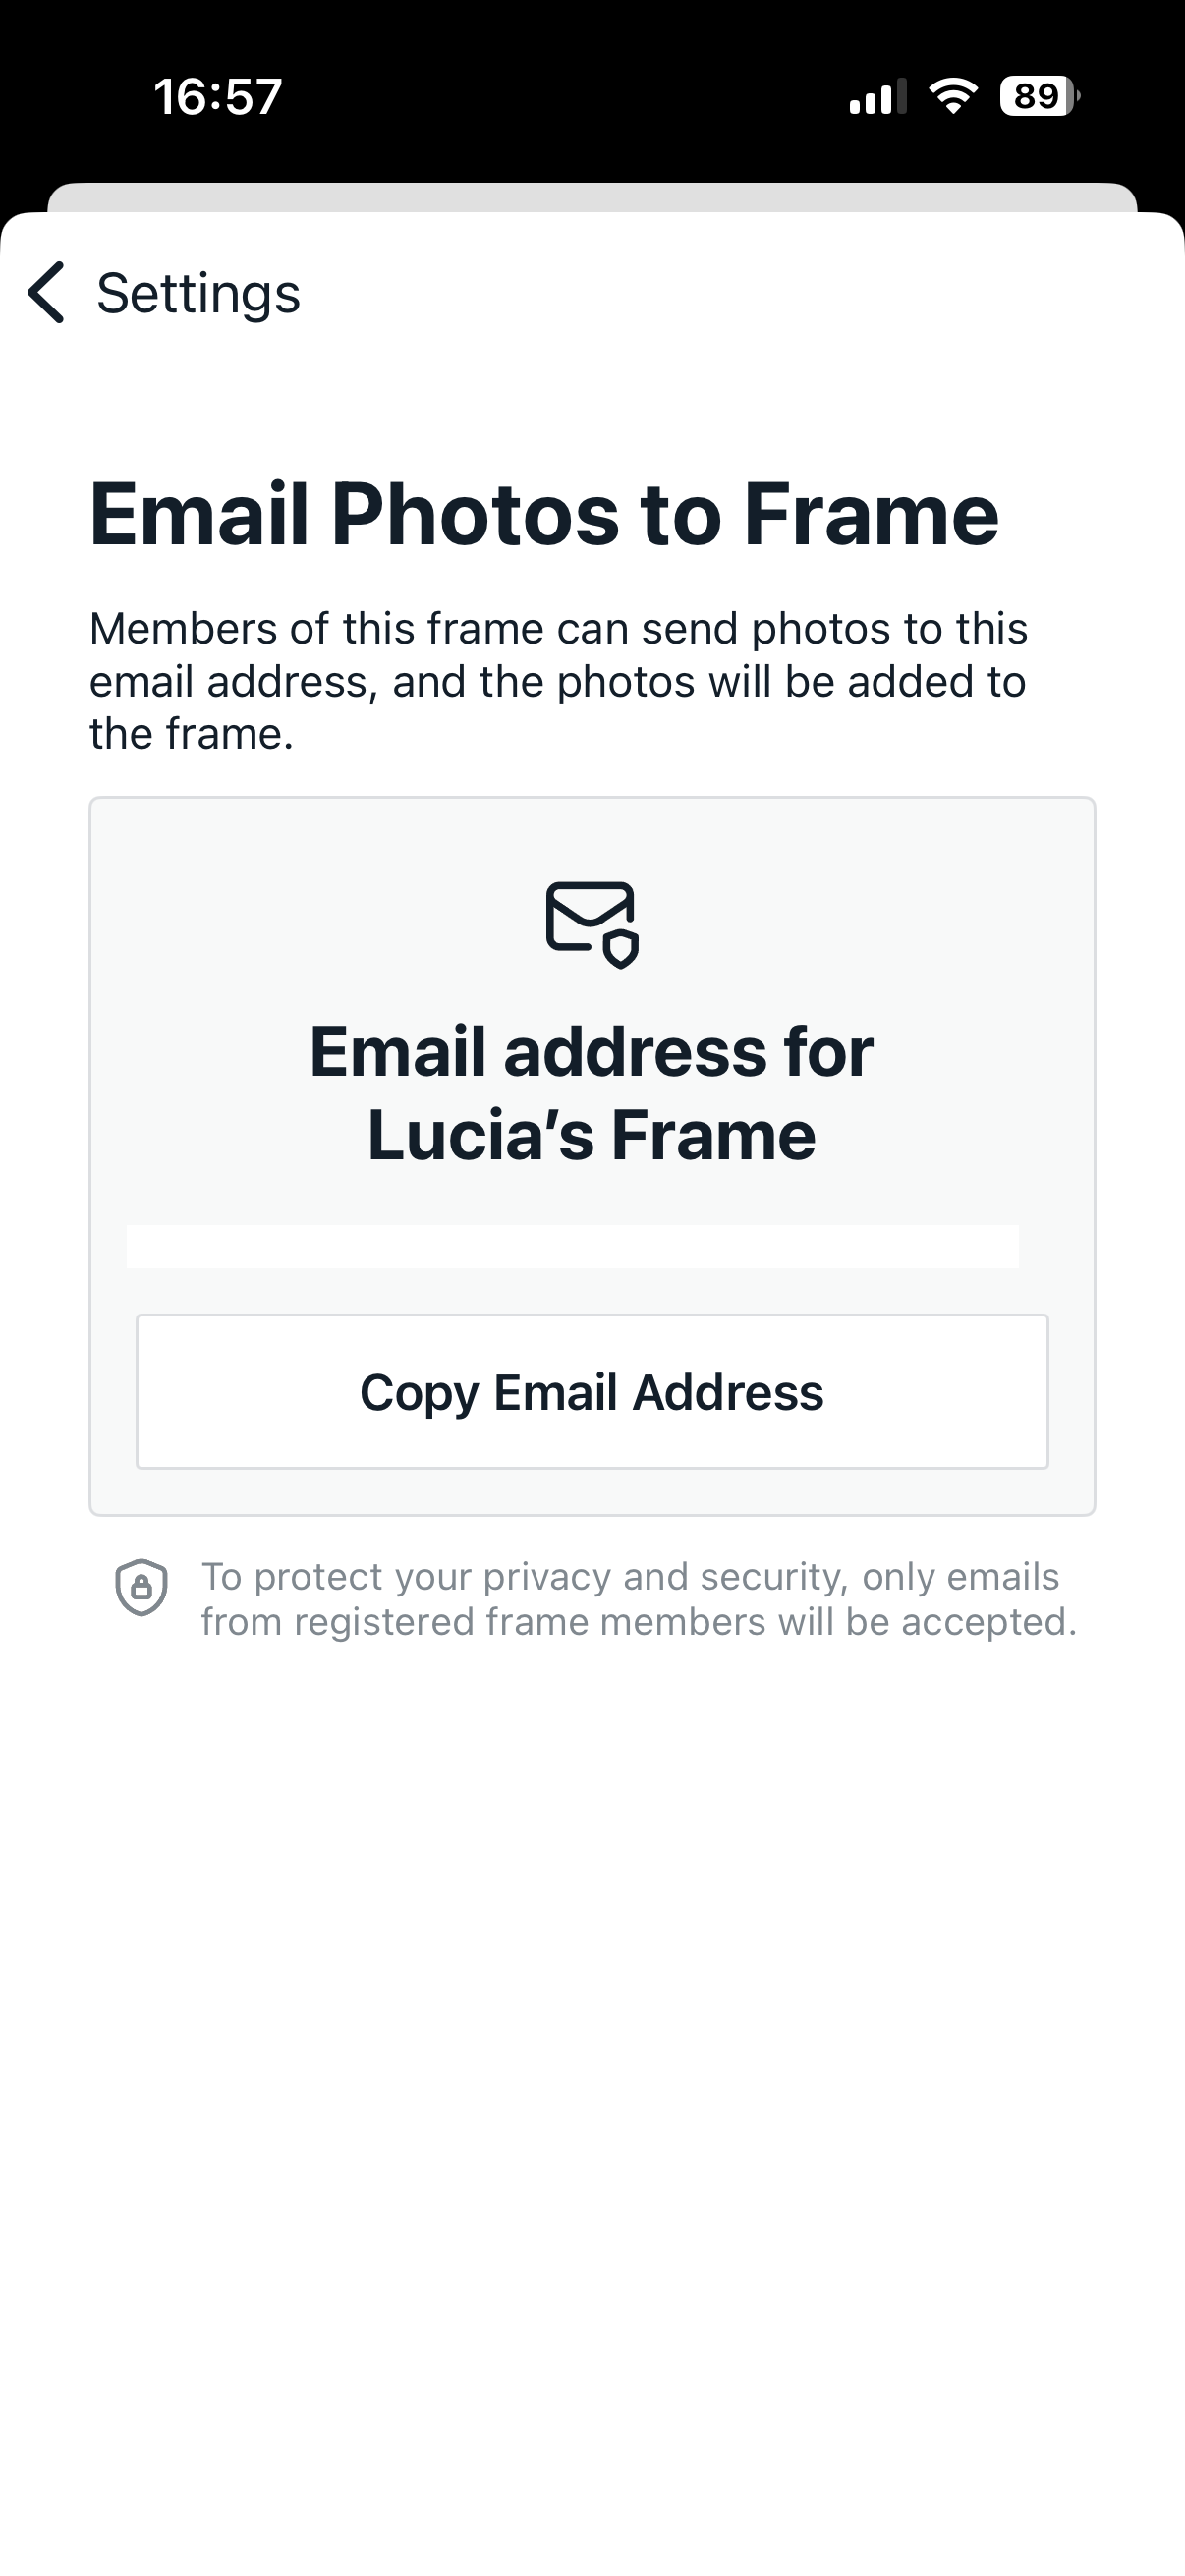The width and height of the screenshot is (1185, 2576).
Task: Click the Copy Email Address button
Action: pyautogui.click(x=592, y=1391)
